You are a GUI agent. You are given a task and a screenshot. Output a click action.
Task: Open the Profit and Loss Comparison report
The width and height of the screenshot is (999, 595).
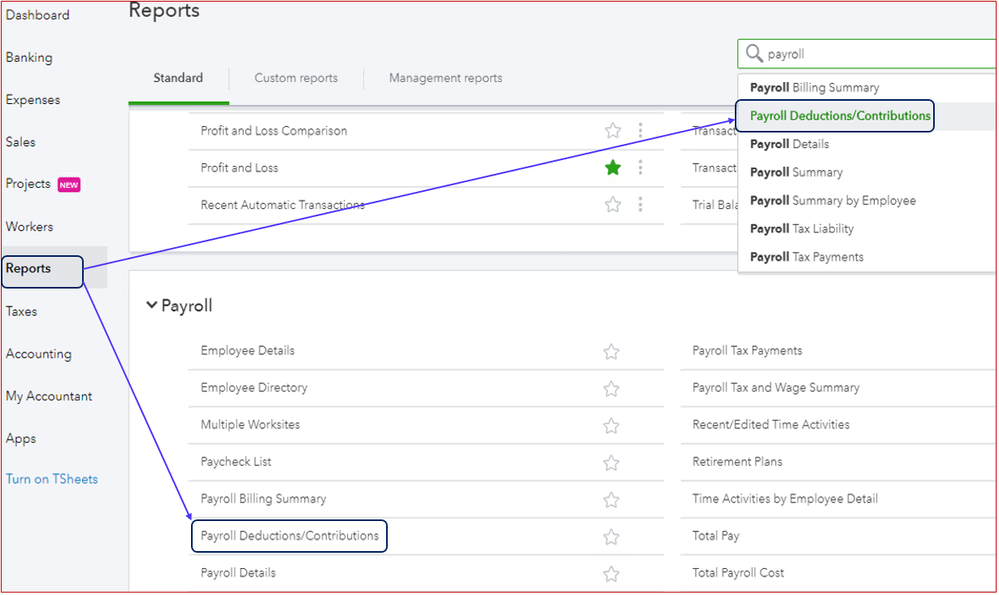click(x=274, y=131)
